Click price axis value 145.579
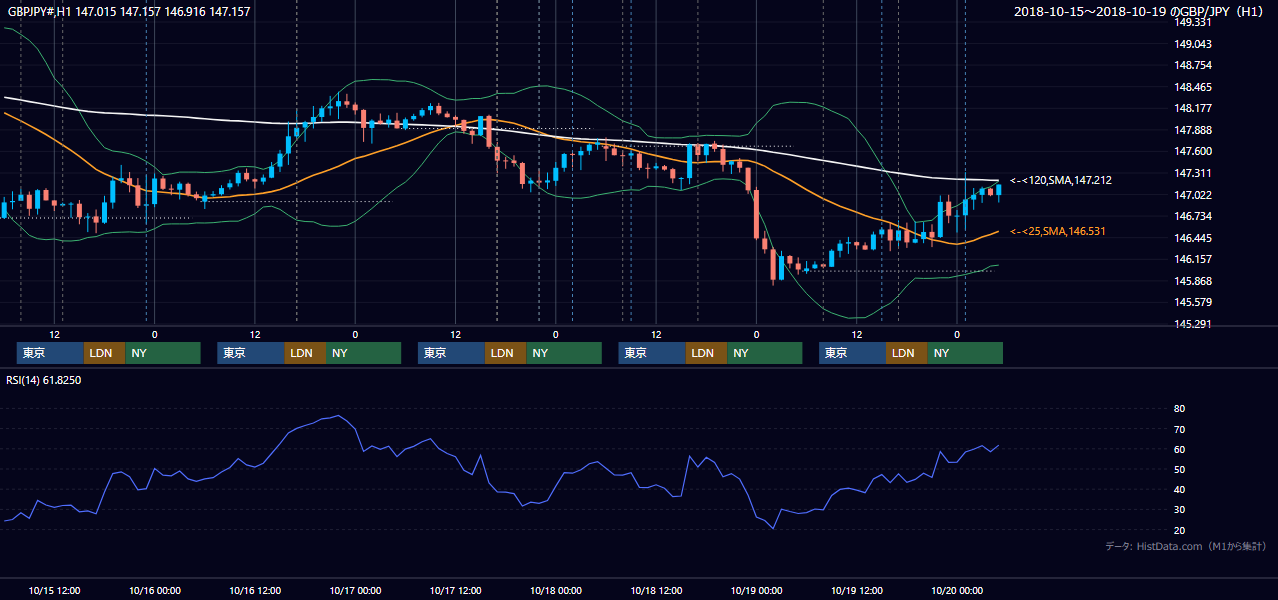The width and height of the screenshot is (1278, 600). pyautogui.click(x=1193, y=303)
